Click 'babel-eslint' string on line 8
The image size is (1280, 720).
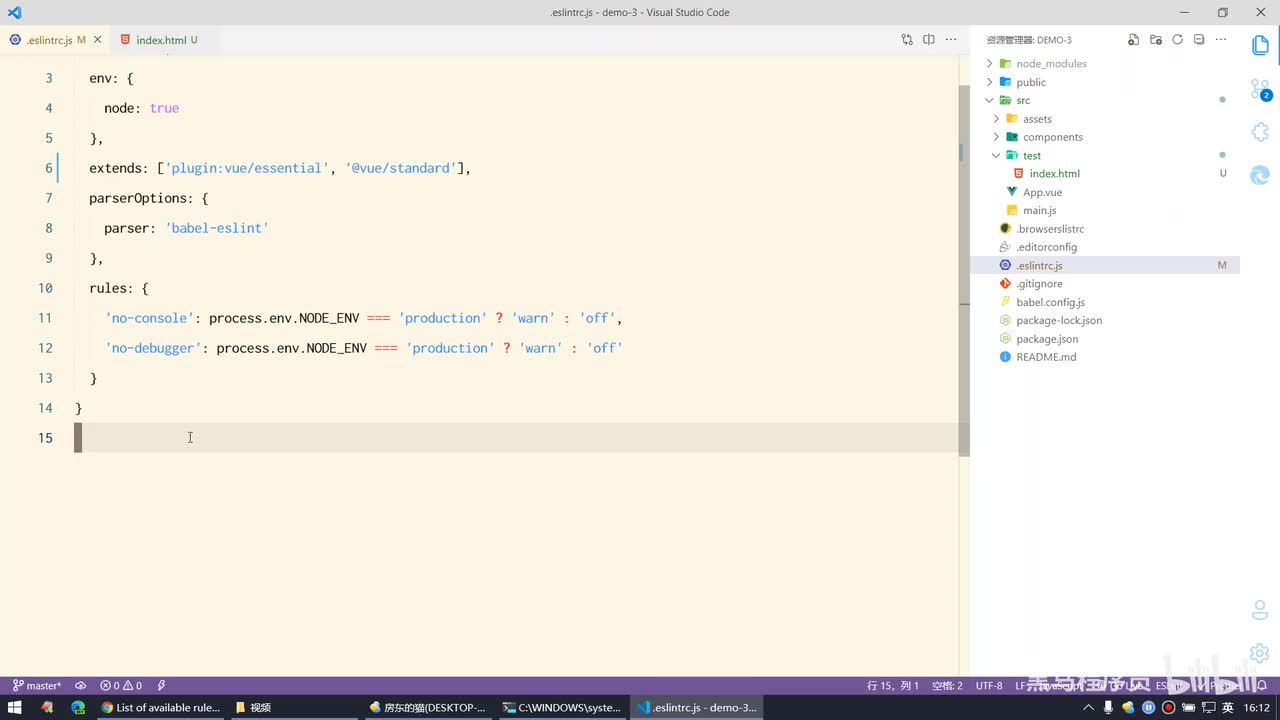click(x=216, y=228)
